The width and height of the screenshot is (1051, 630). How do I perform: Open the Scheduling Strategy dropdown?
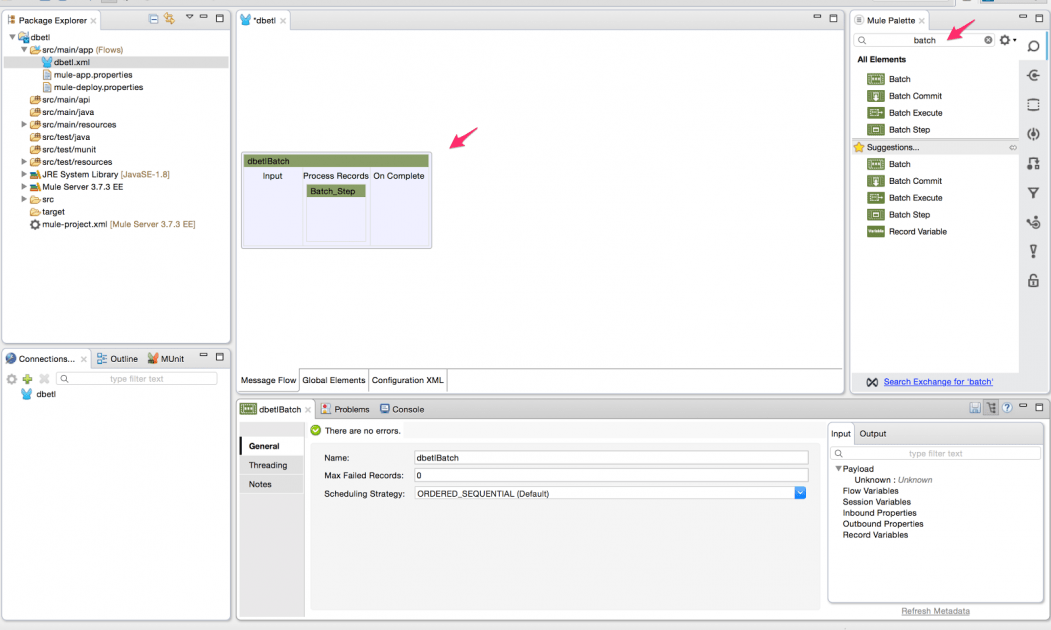point(798,492)
